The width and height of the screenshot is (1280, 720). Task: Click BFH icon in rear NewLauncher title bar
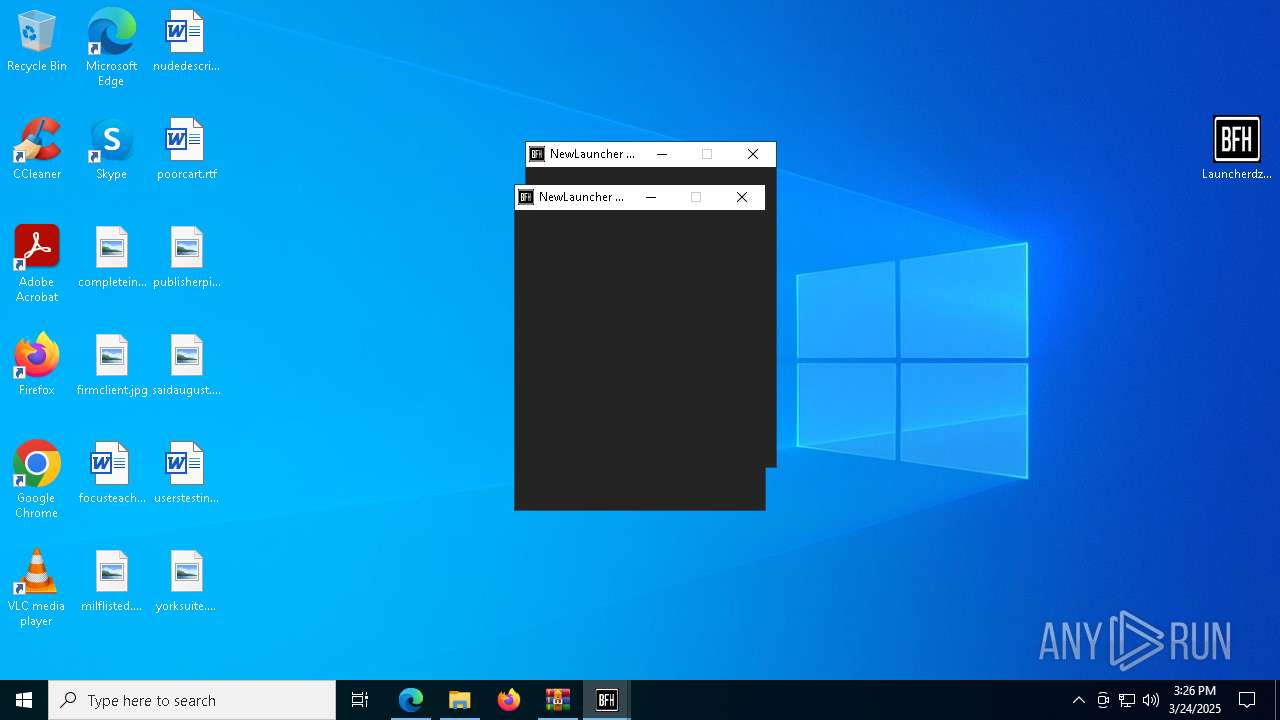537,154
